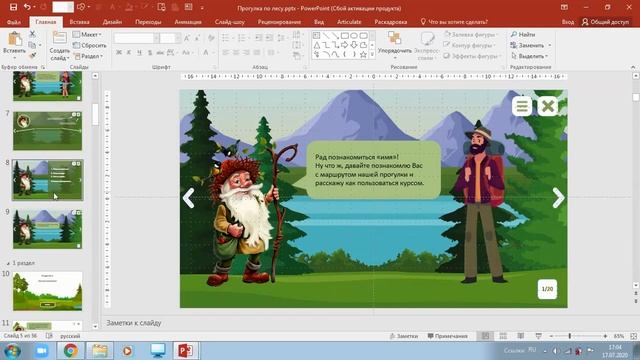Click the Вход sign-in link
This screenshot has height=360, width=640.
coord(568,22)
